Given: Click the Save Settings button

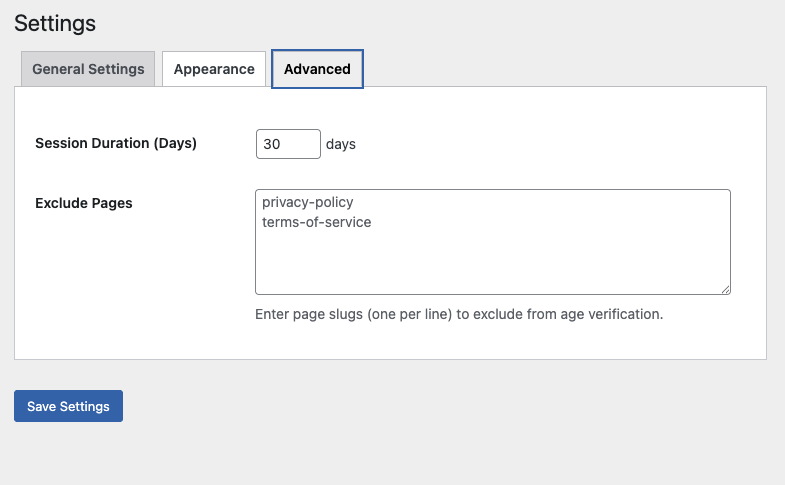Looking at the screenshot, I should coord(68,406).
